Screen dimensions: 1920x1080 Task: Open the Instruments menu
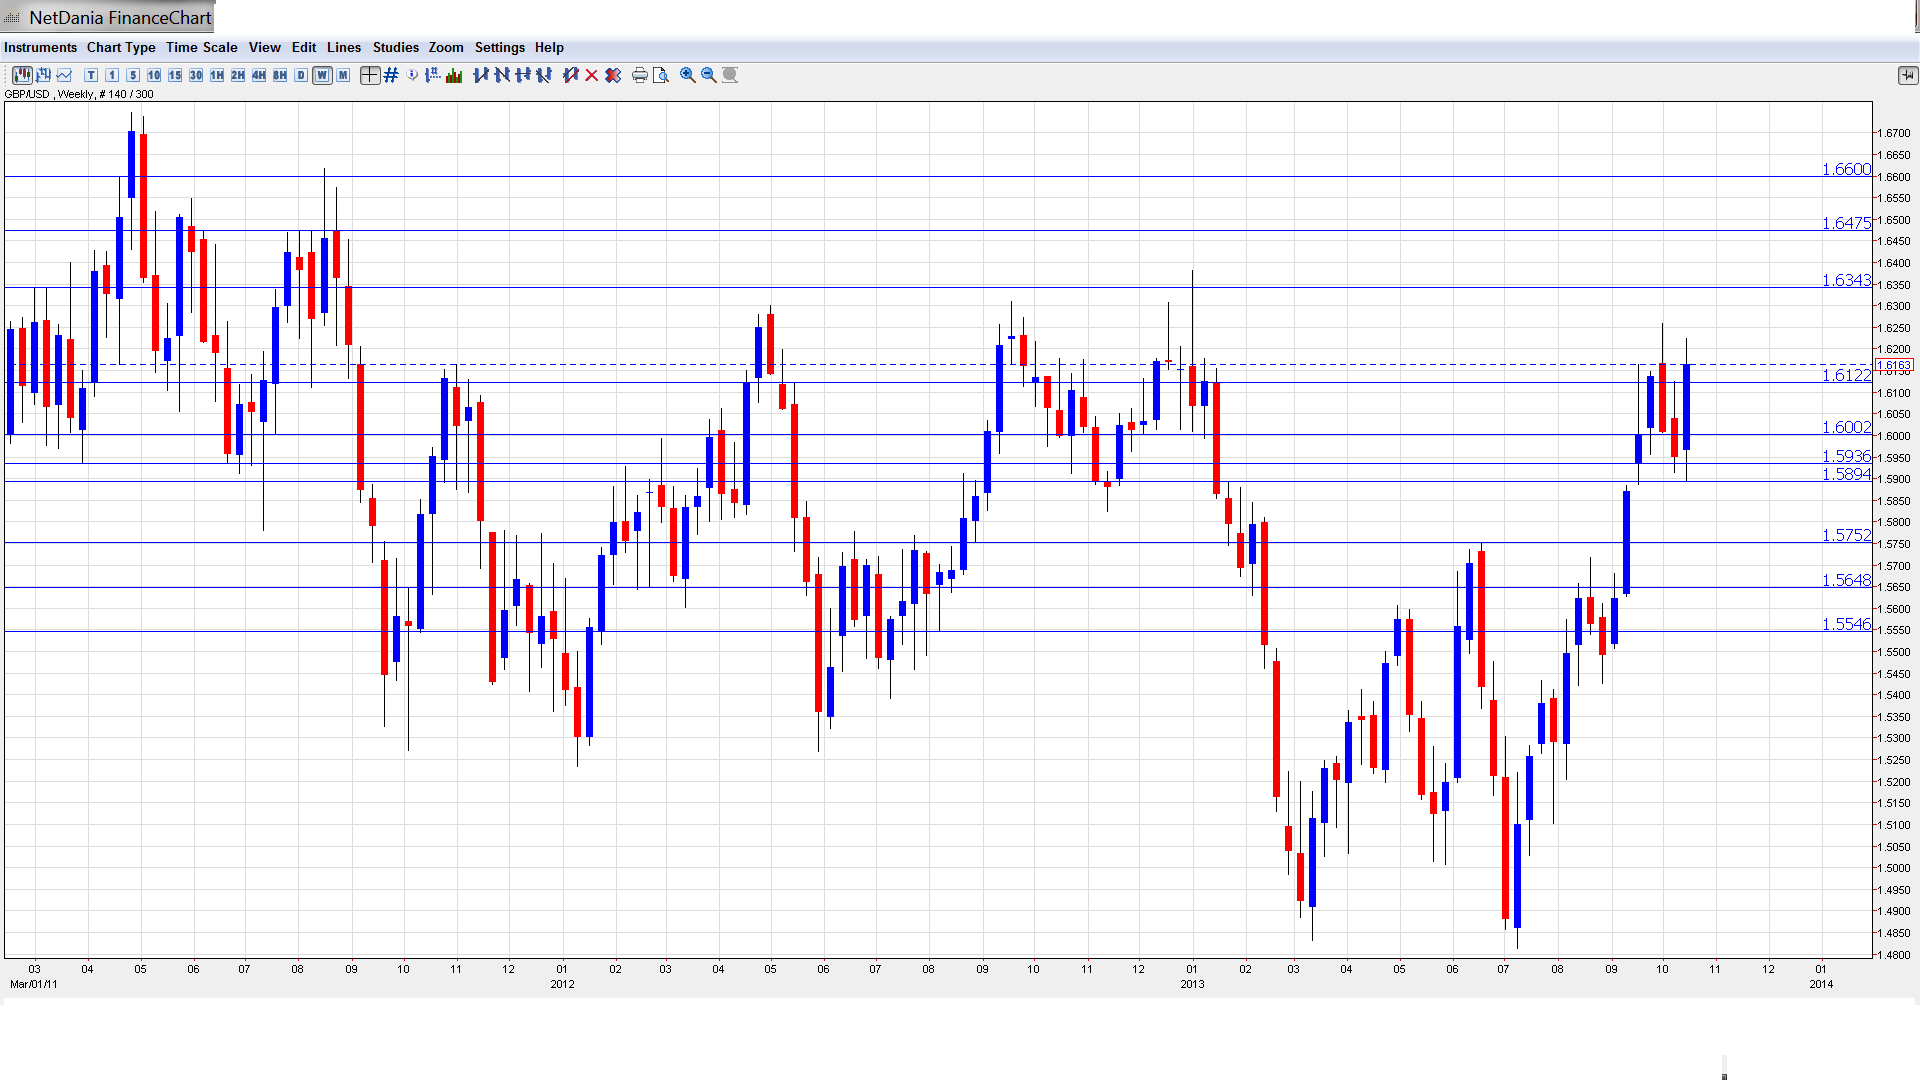point(40,47)
